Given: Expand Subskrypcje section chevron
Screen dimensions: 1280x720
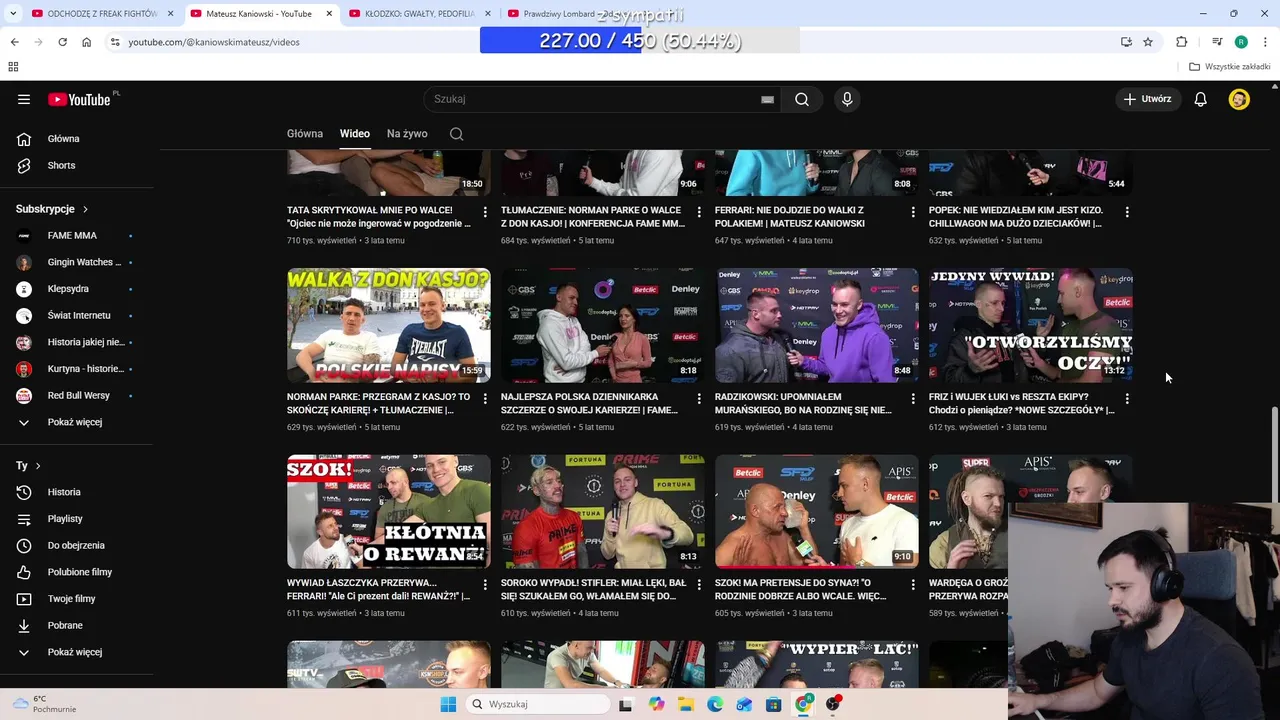Looking at the screenshot, I should (x=85, y=209).
